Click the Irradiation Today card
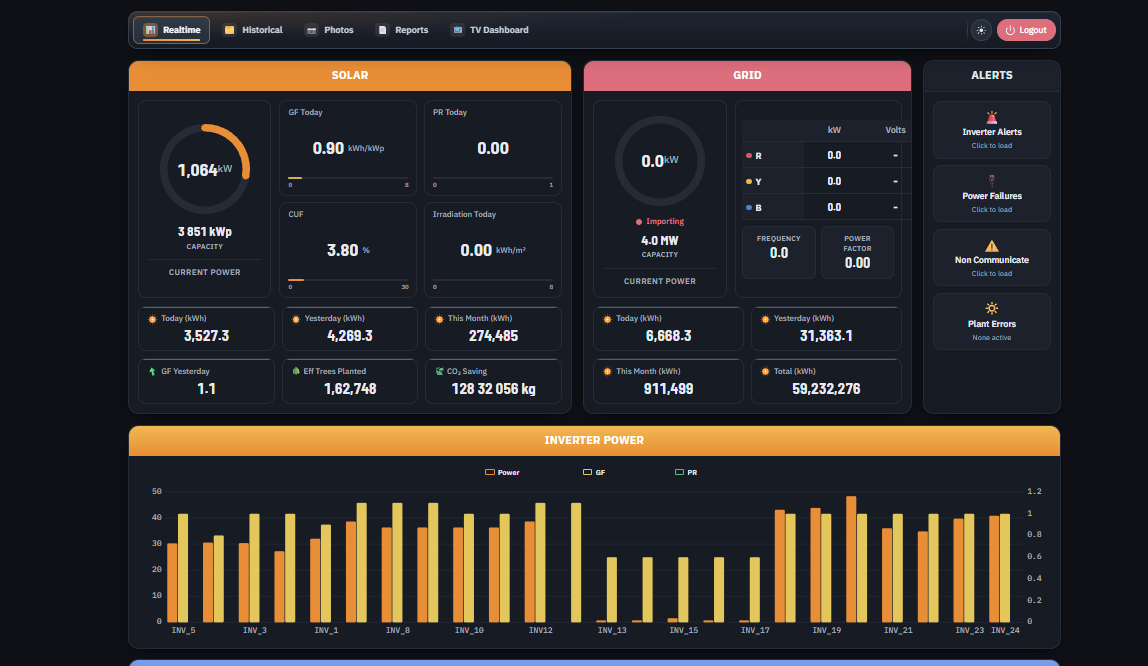Screen dimensions: 1148x666 (x=493, y=250)
